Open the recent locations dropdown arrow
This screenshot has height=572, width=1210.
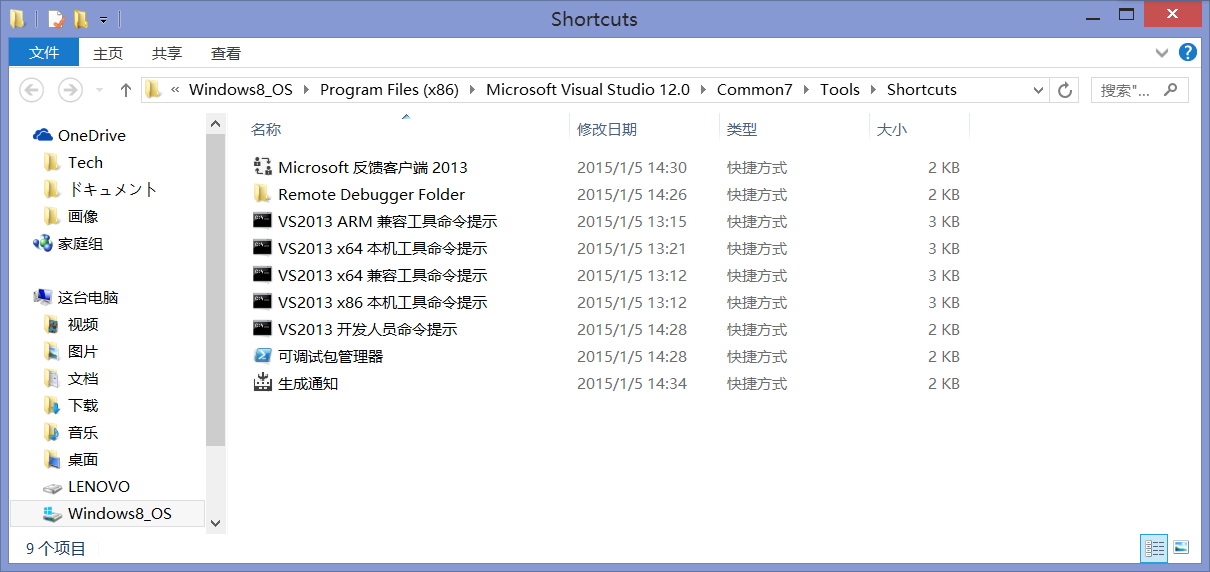click(99, 90)
